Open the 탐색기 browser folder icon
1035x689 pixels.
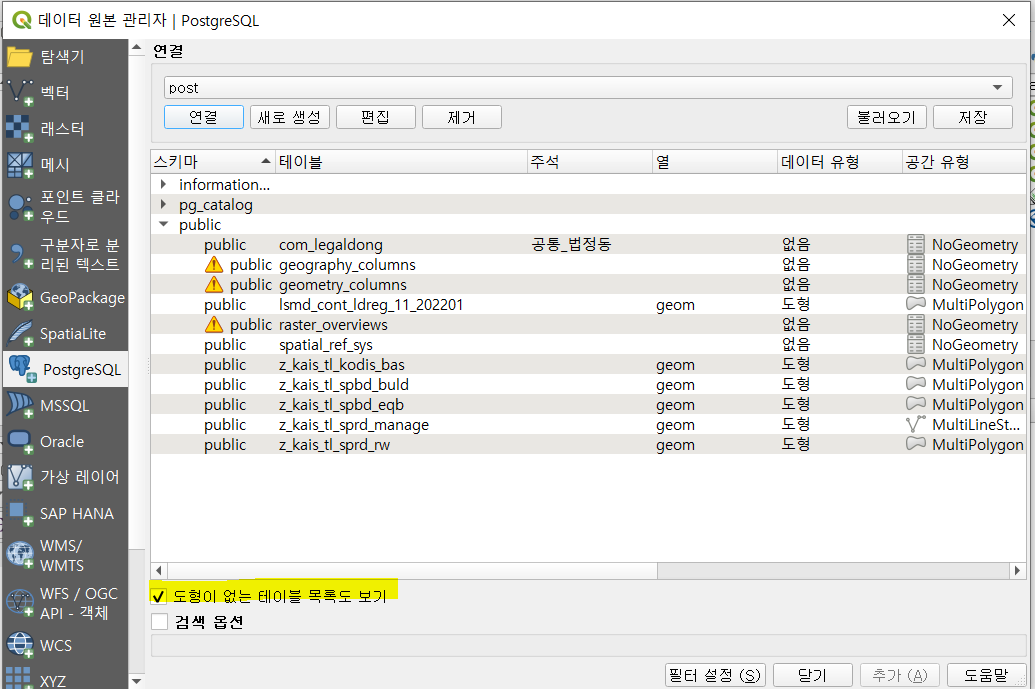[x=19, y=57]
